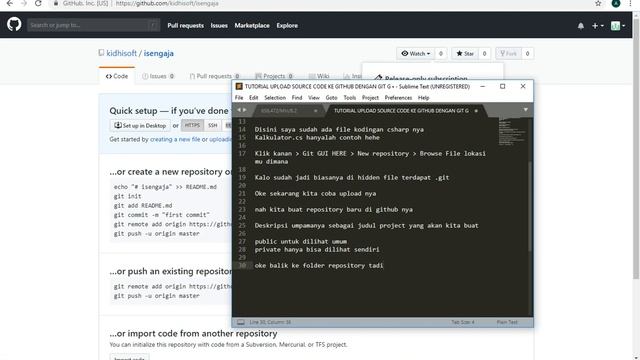Click the Fork button

coord(508,53)
